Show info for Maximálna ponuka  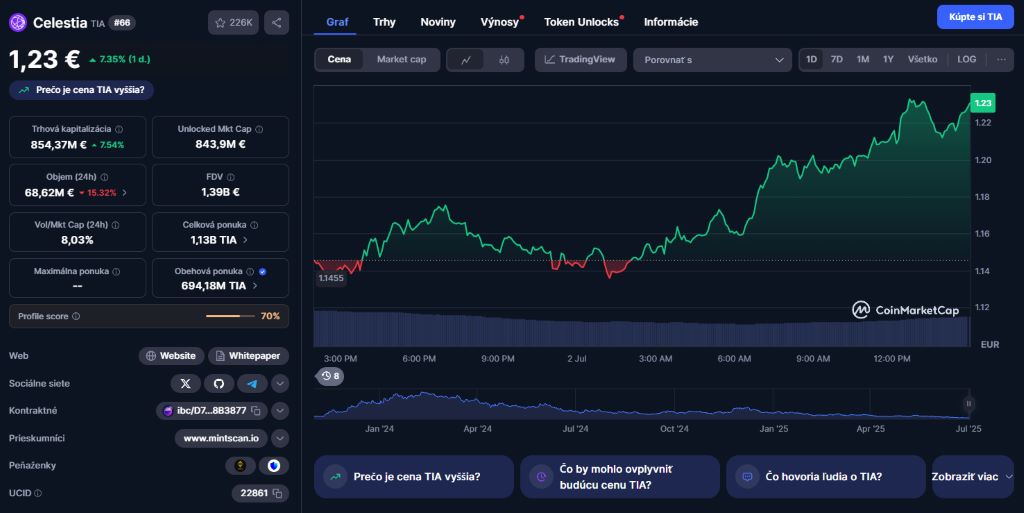[x=116, y=272]
